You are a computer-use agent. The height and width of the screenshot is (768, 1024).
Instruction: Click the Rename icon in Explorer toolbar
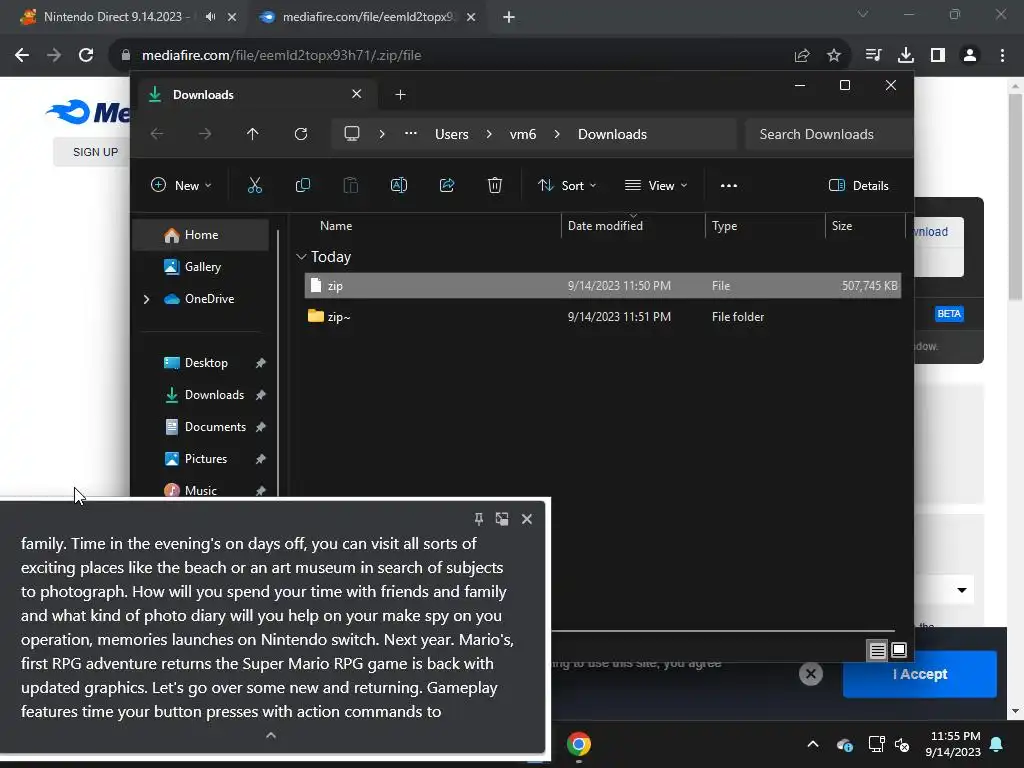click(398, 185)
